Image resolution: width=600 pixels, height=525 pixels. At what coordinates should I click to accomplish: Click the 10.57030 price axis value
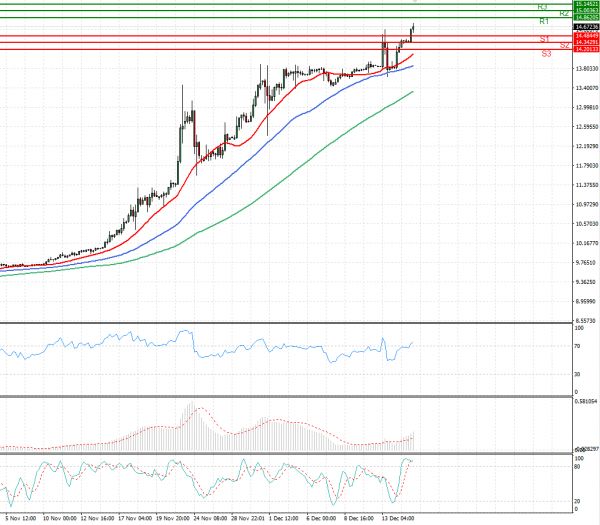coord(587,223)
